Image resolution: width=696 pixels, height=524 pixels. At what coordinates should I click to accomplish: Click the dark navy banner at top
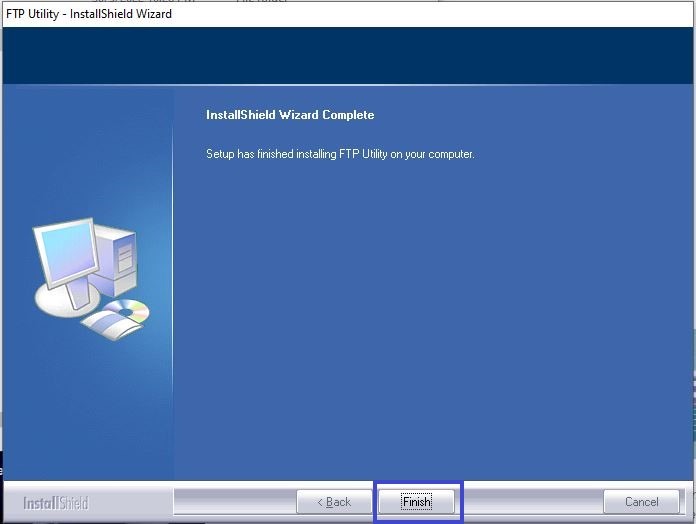click(x=348, y=56)
